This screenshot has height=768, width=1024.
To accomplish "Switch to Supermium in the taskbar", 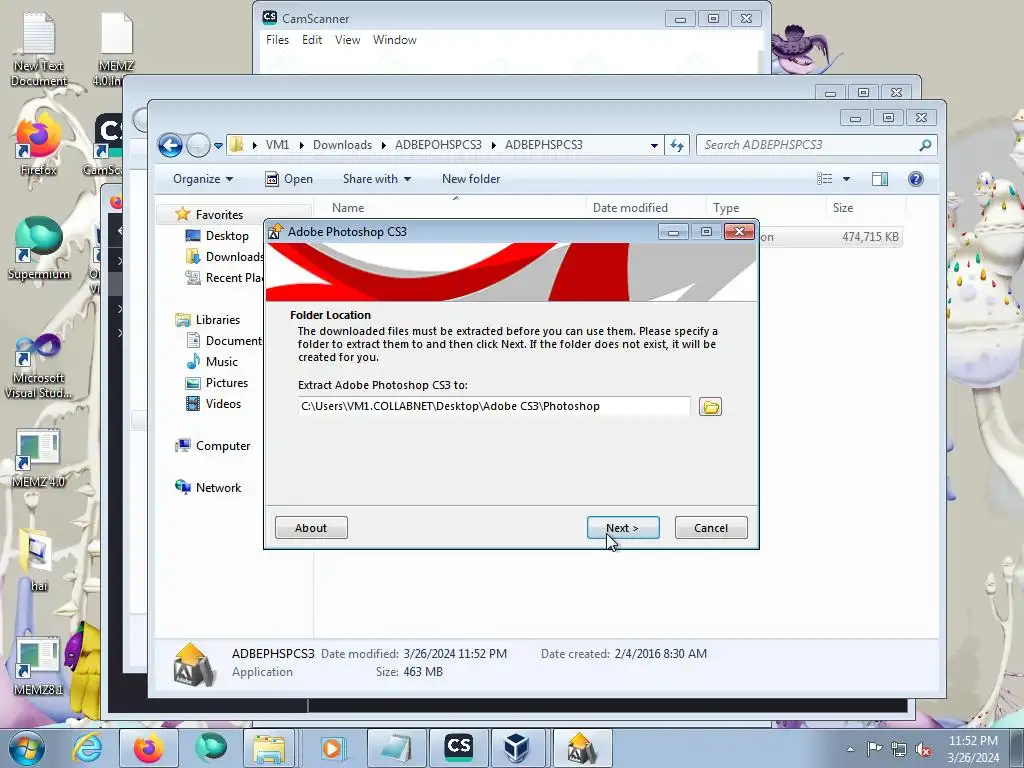I will click(x=210, y=748).
